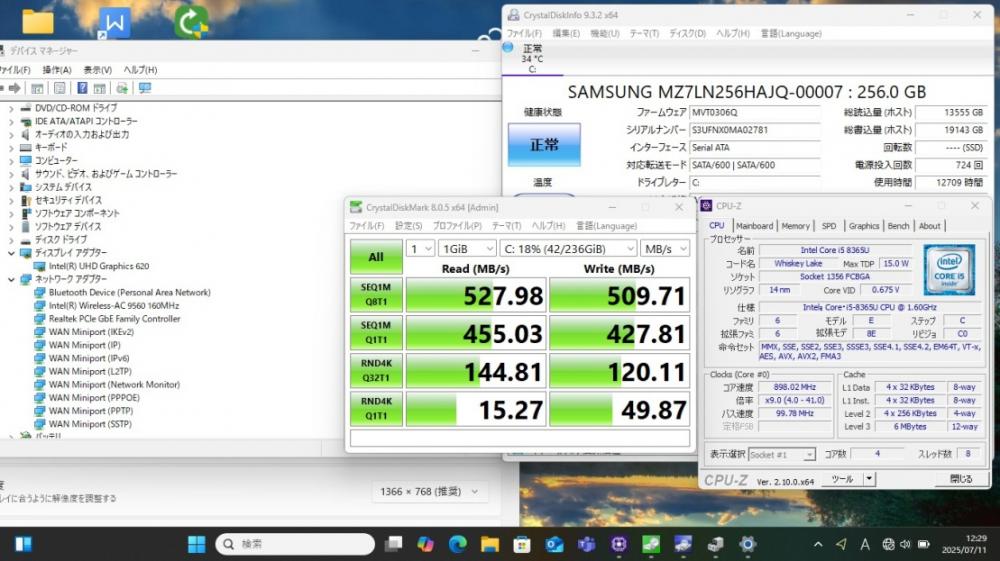The image size is (1000, 561).
Task: Open Outlook from the taskbar
Action: point(554,544)
